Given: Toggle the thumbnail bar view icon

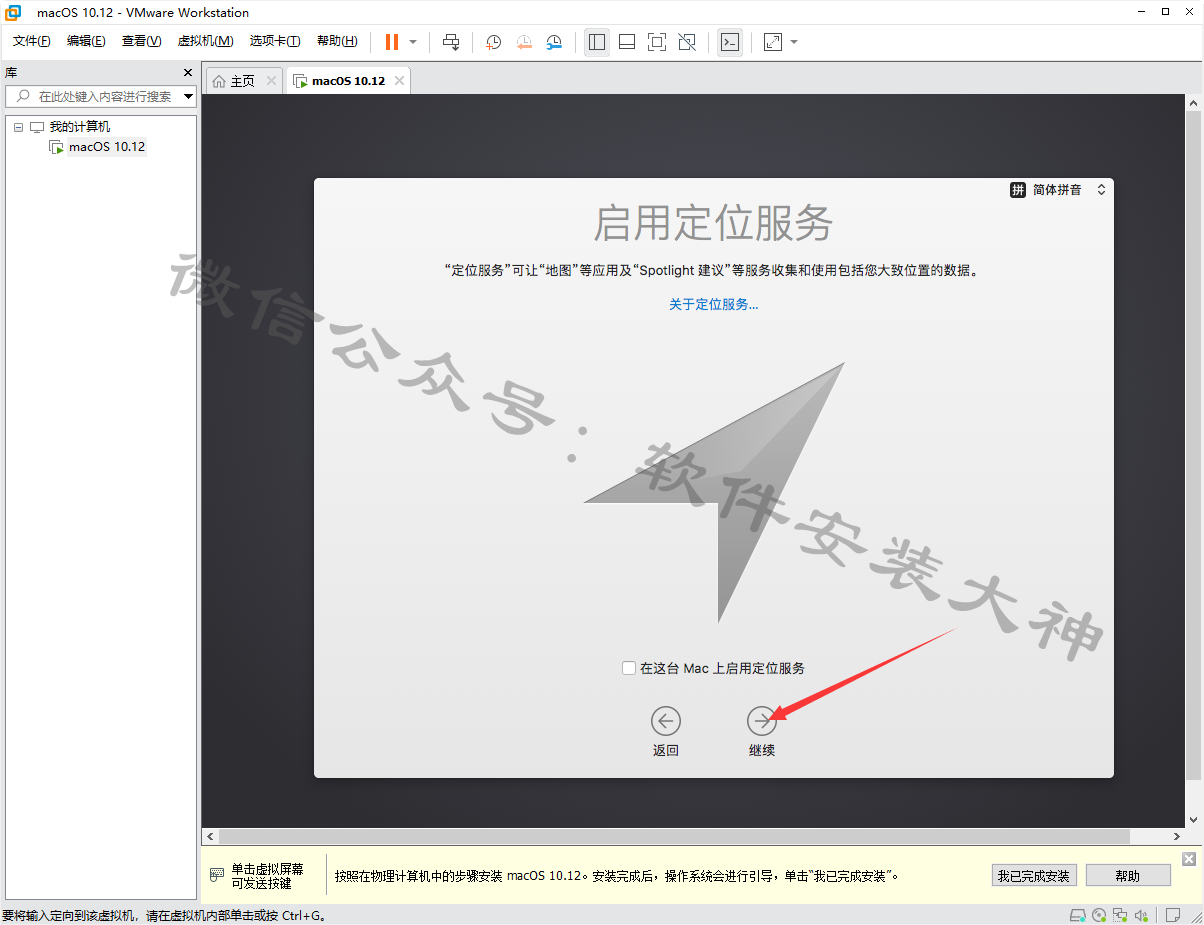Looking at the screenshot, I should click(x=627, y=42).
